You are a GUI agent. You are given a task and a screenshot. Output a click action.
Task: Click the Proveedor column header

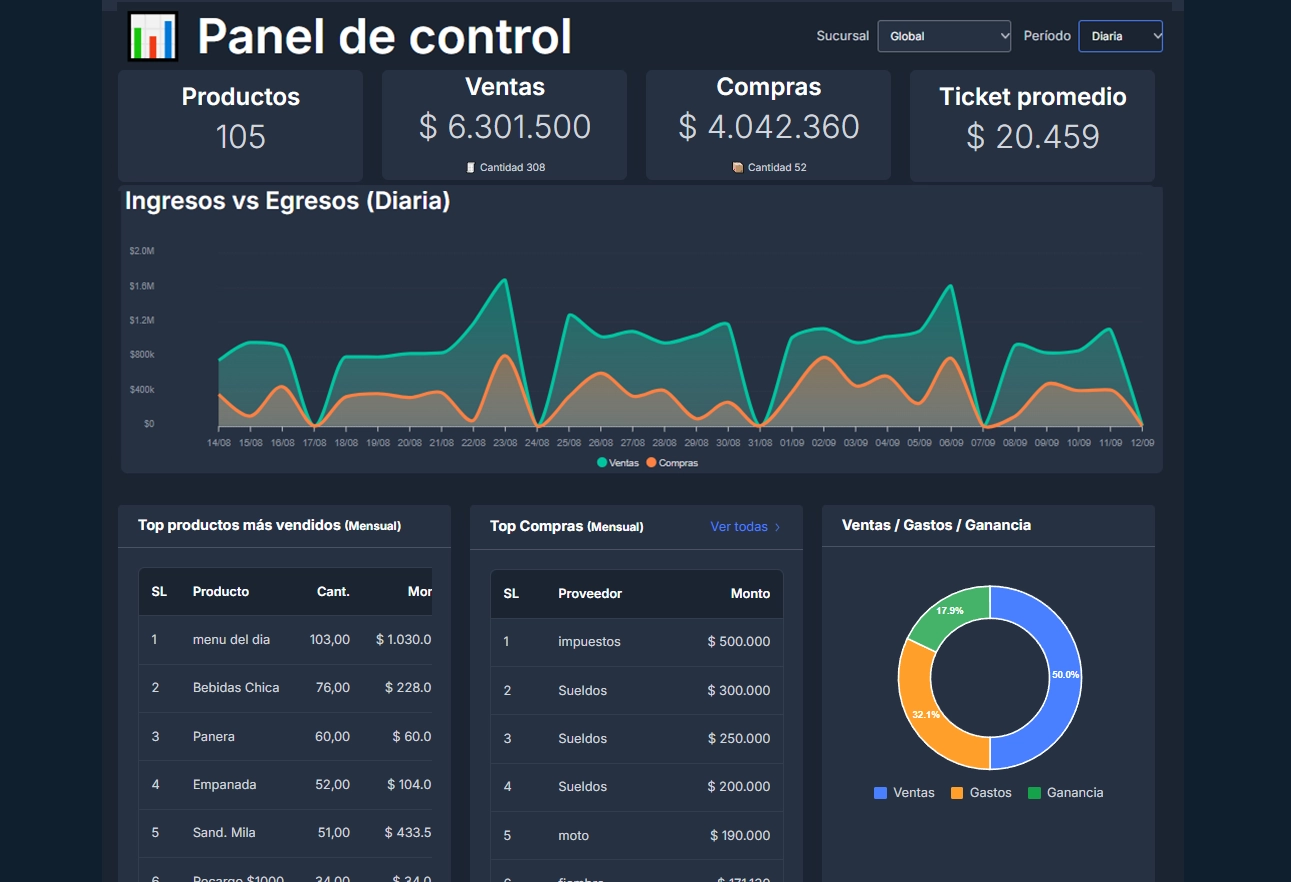(x=590, y=594)
